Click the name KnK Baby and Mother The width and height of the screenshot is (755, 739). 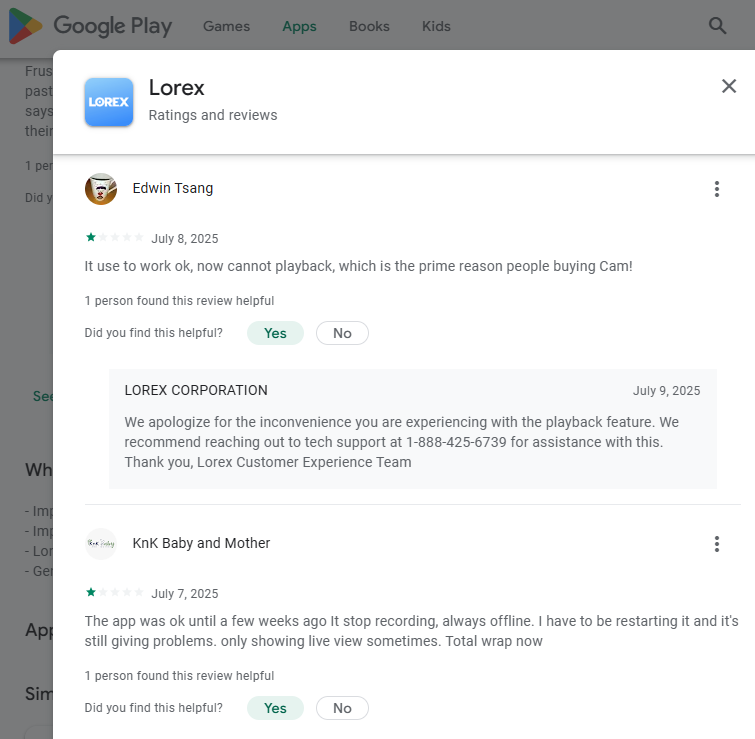pos(201,543)
